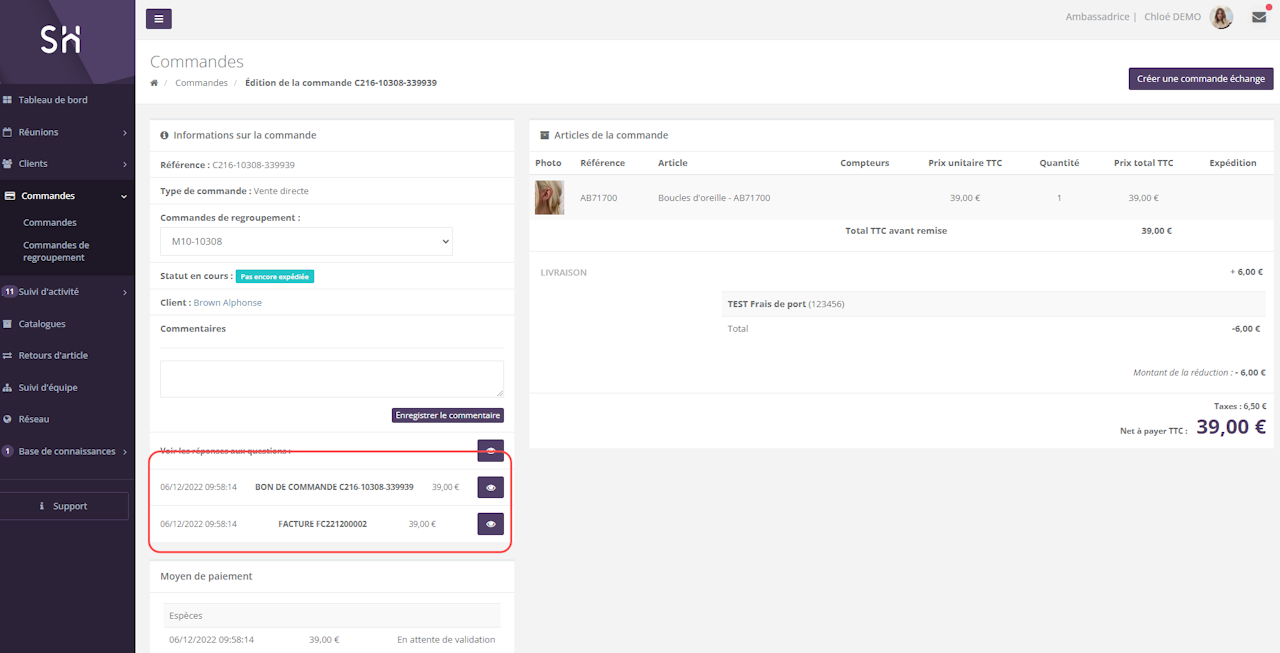
Task: Click Créer une commande échange button
Action: 1200,79
